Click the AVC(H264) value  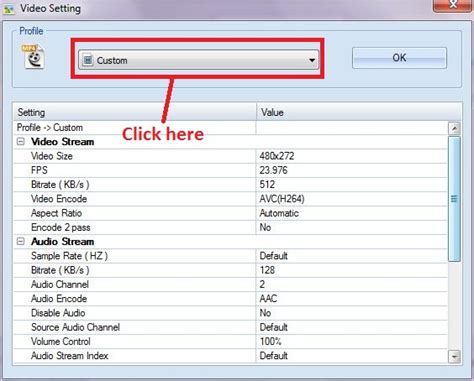tap(282, 199)
